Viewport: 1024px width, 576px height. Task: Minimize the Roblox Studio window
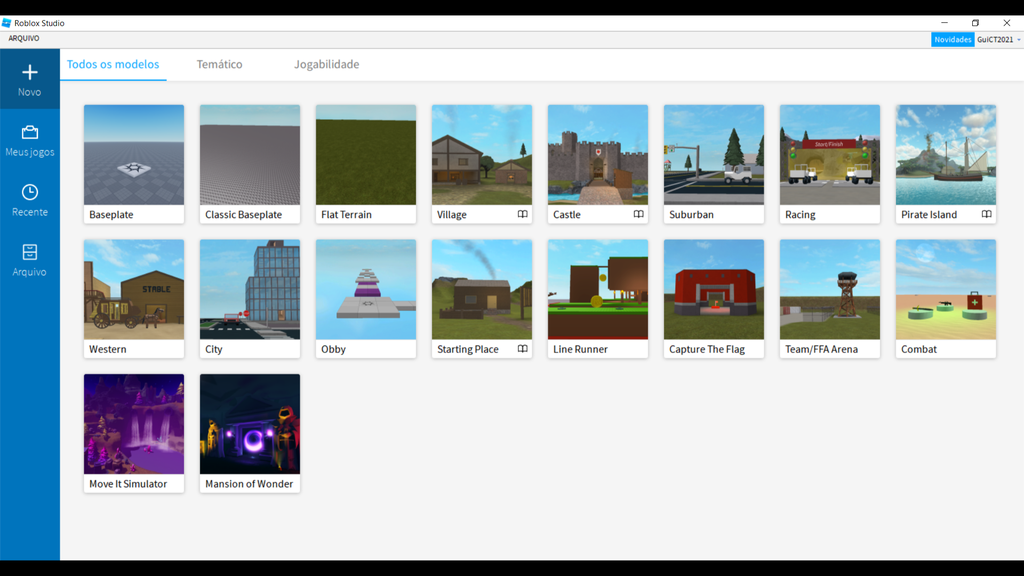[x=944, y=23]
